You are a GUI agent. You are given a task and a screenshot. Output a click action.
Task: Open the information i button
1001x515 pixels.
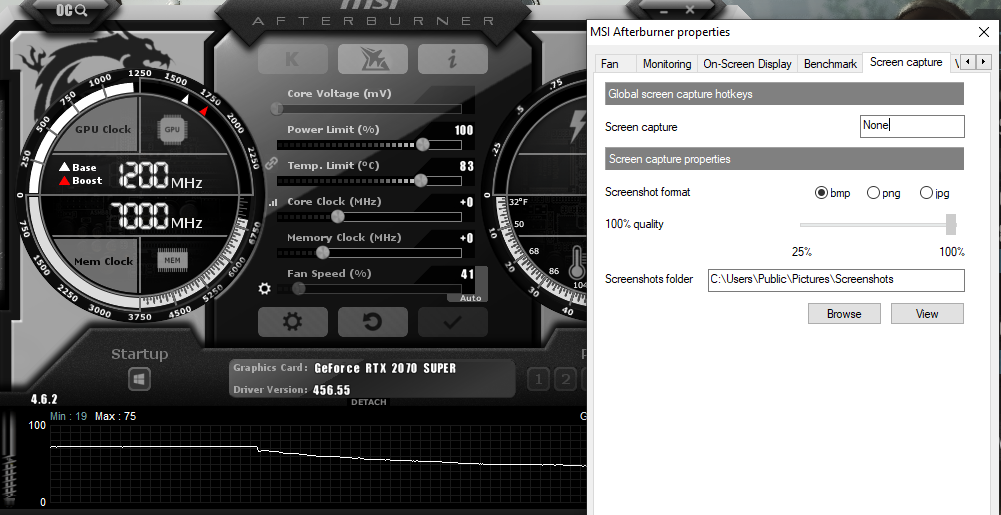tap(453, 59)
